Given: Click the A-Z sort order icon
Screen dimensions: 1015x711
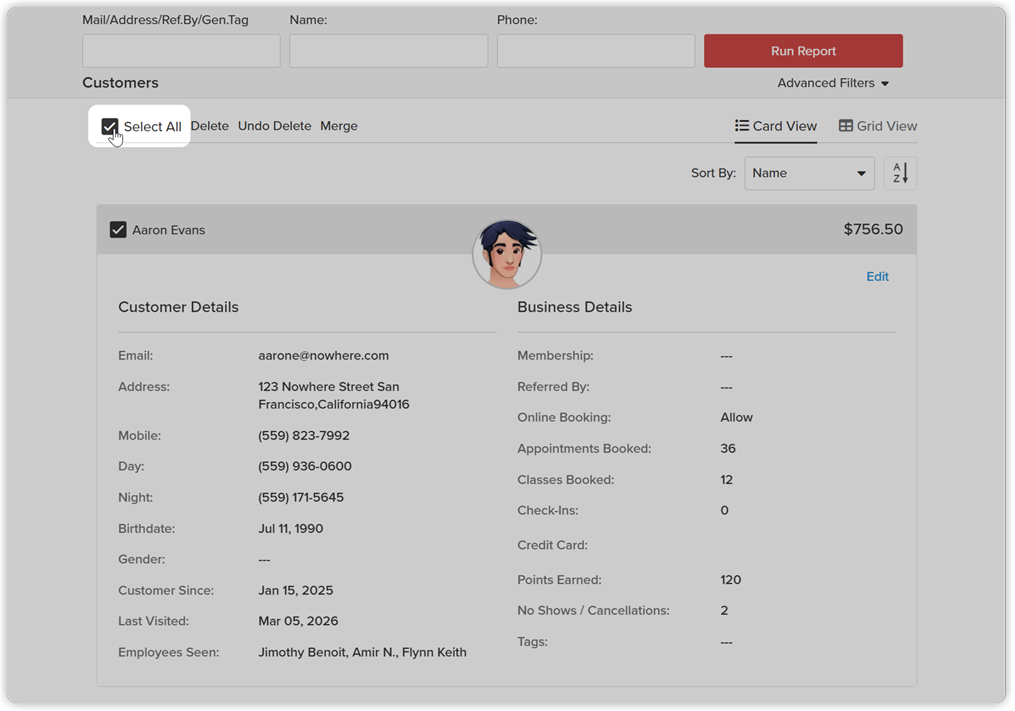Looking at the screenshot, I should (900, 173).
